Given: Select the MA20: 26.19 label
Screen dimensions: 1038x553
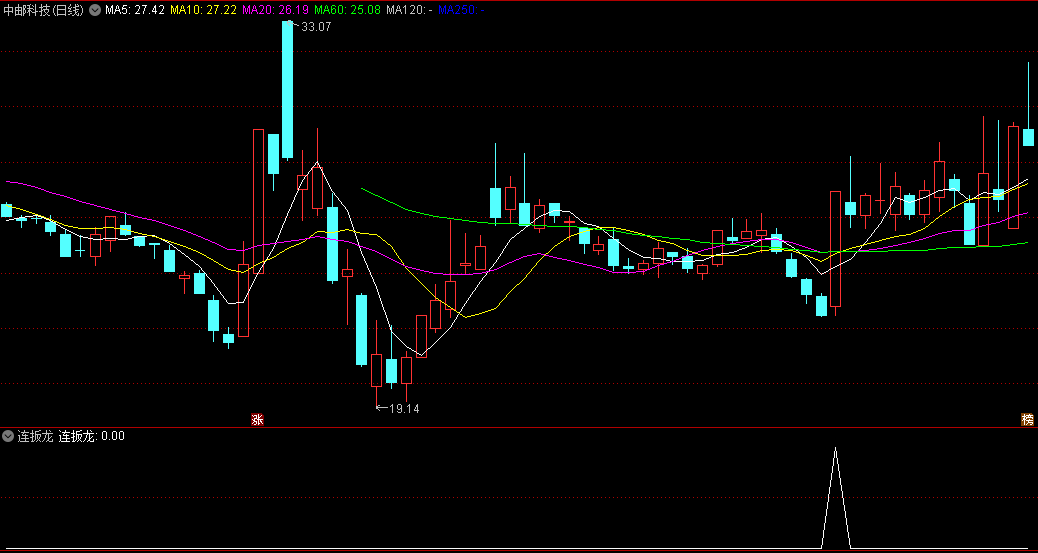Looking at the screenshot, I should point(273,11).
